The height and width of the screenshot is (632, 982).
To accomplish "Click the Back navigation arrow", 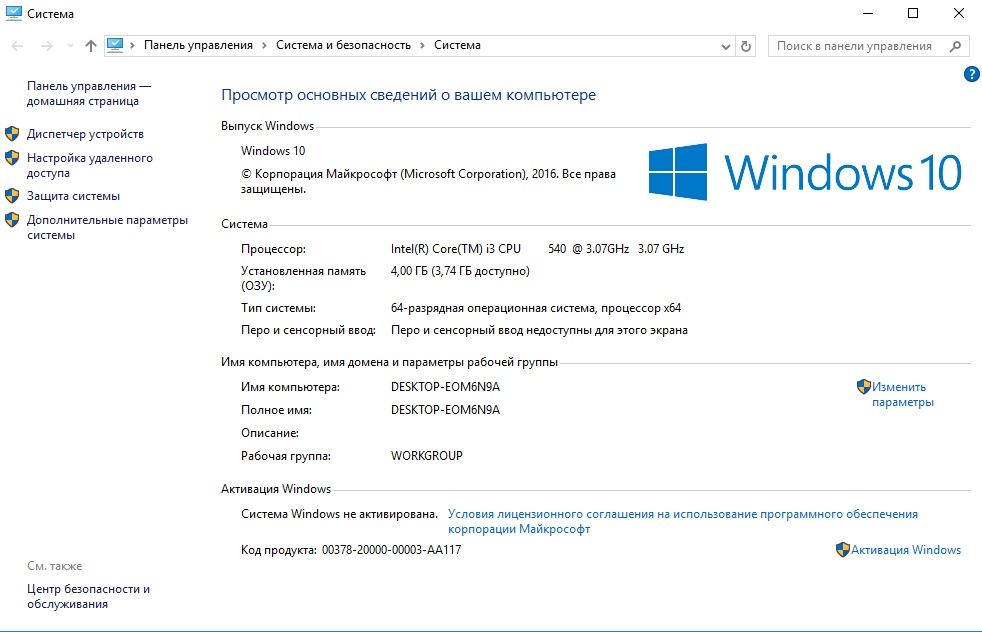I will pos(18,46).
